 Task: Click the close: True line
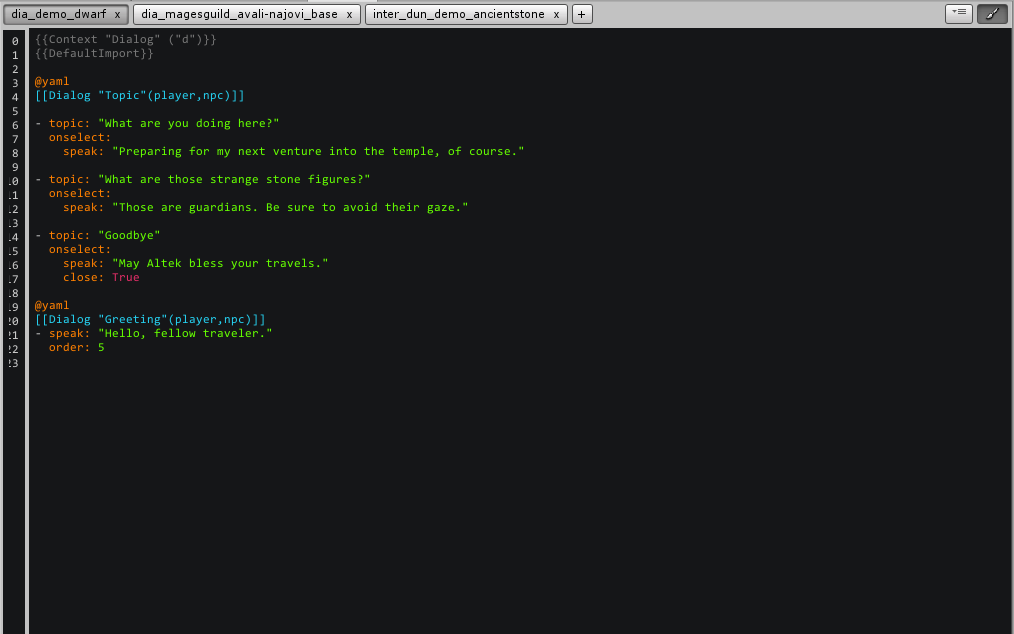tap(101, 278)
